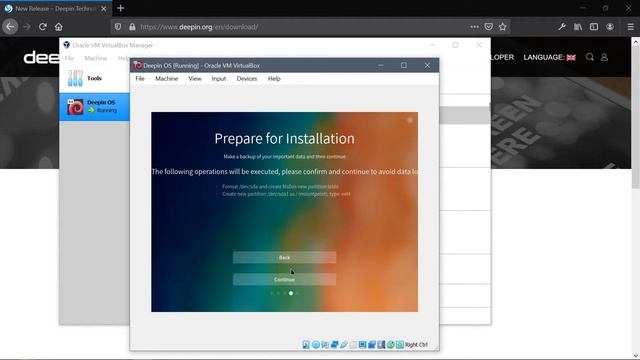
Task: Bookmark this page with the star icon
Action: coord(503,27)
